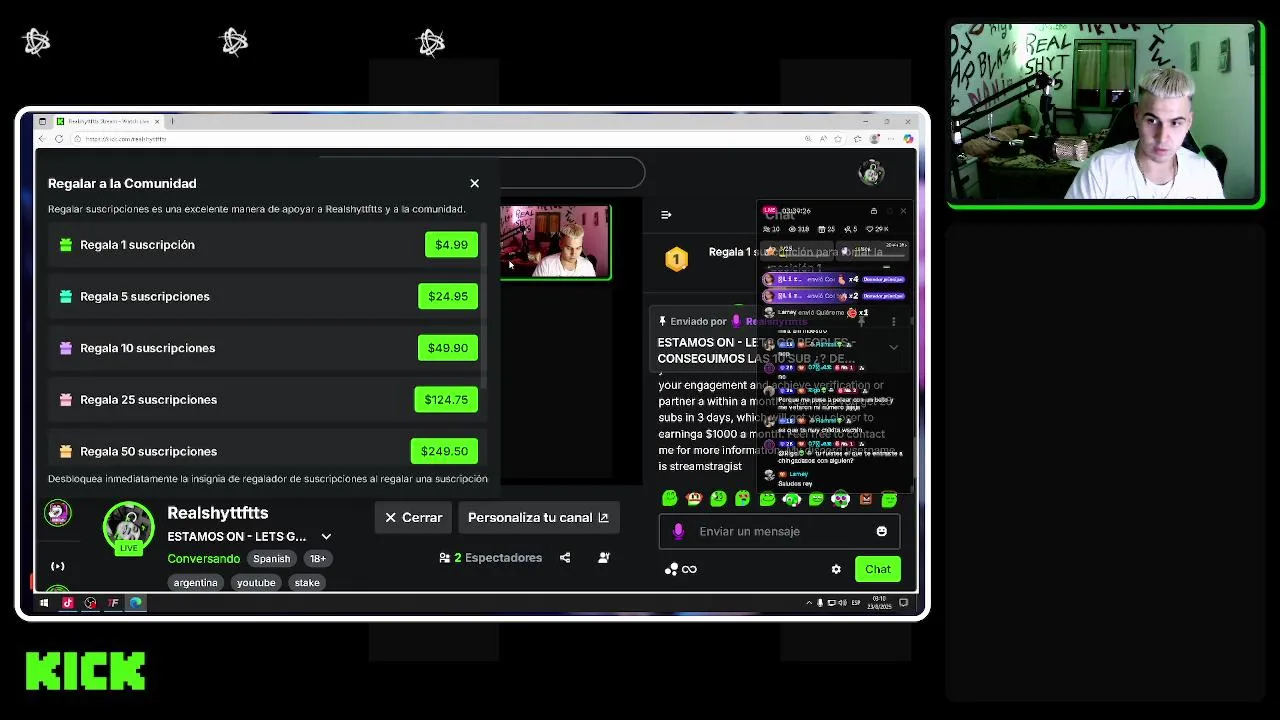The width and height of the screenshot is (1280, 720).
Task: Click the lock icon on floating chat overlay
Action: tap(873, 211)
